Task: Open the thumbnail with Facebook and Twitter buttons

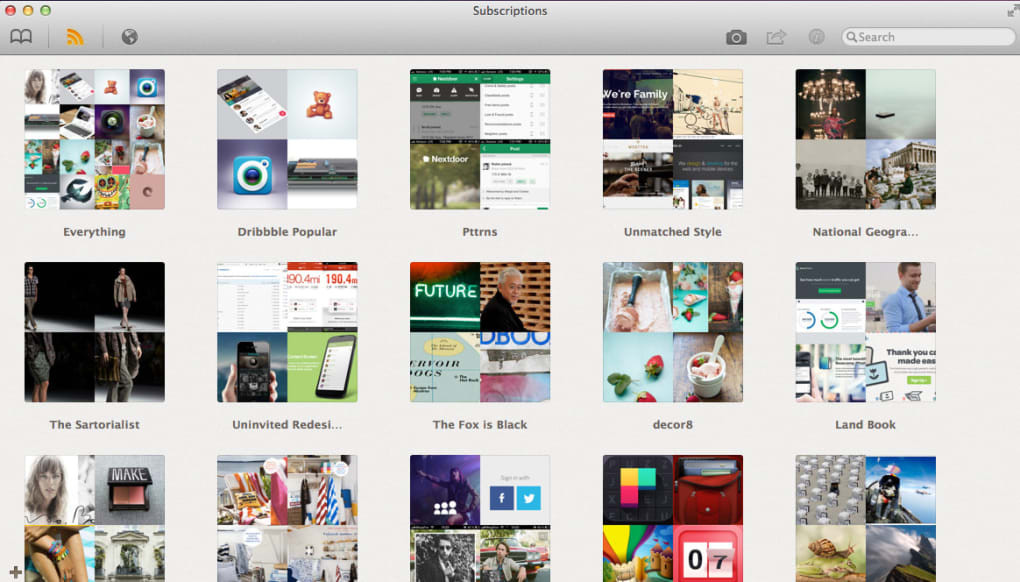Action: pyautogui.click(x=480, y=518)
